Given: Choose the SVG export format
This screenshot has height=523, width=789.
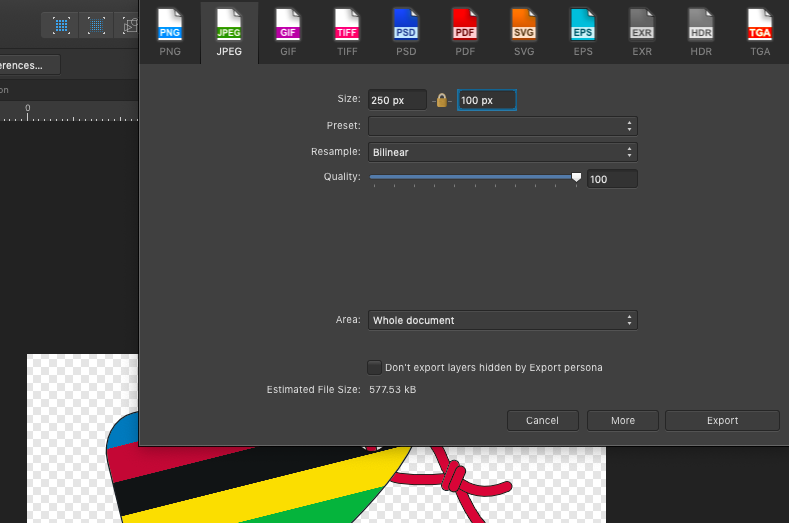Looking at the screenshot, I should 524,32.
